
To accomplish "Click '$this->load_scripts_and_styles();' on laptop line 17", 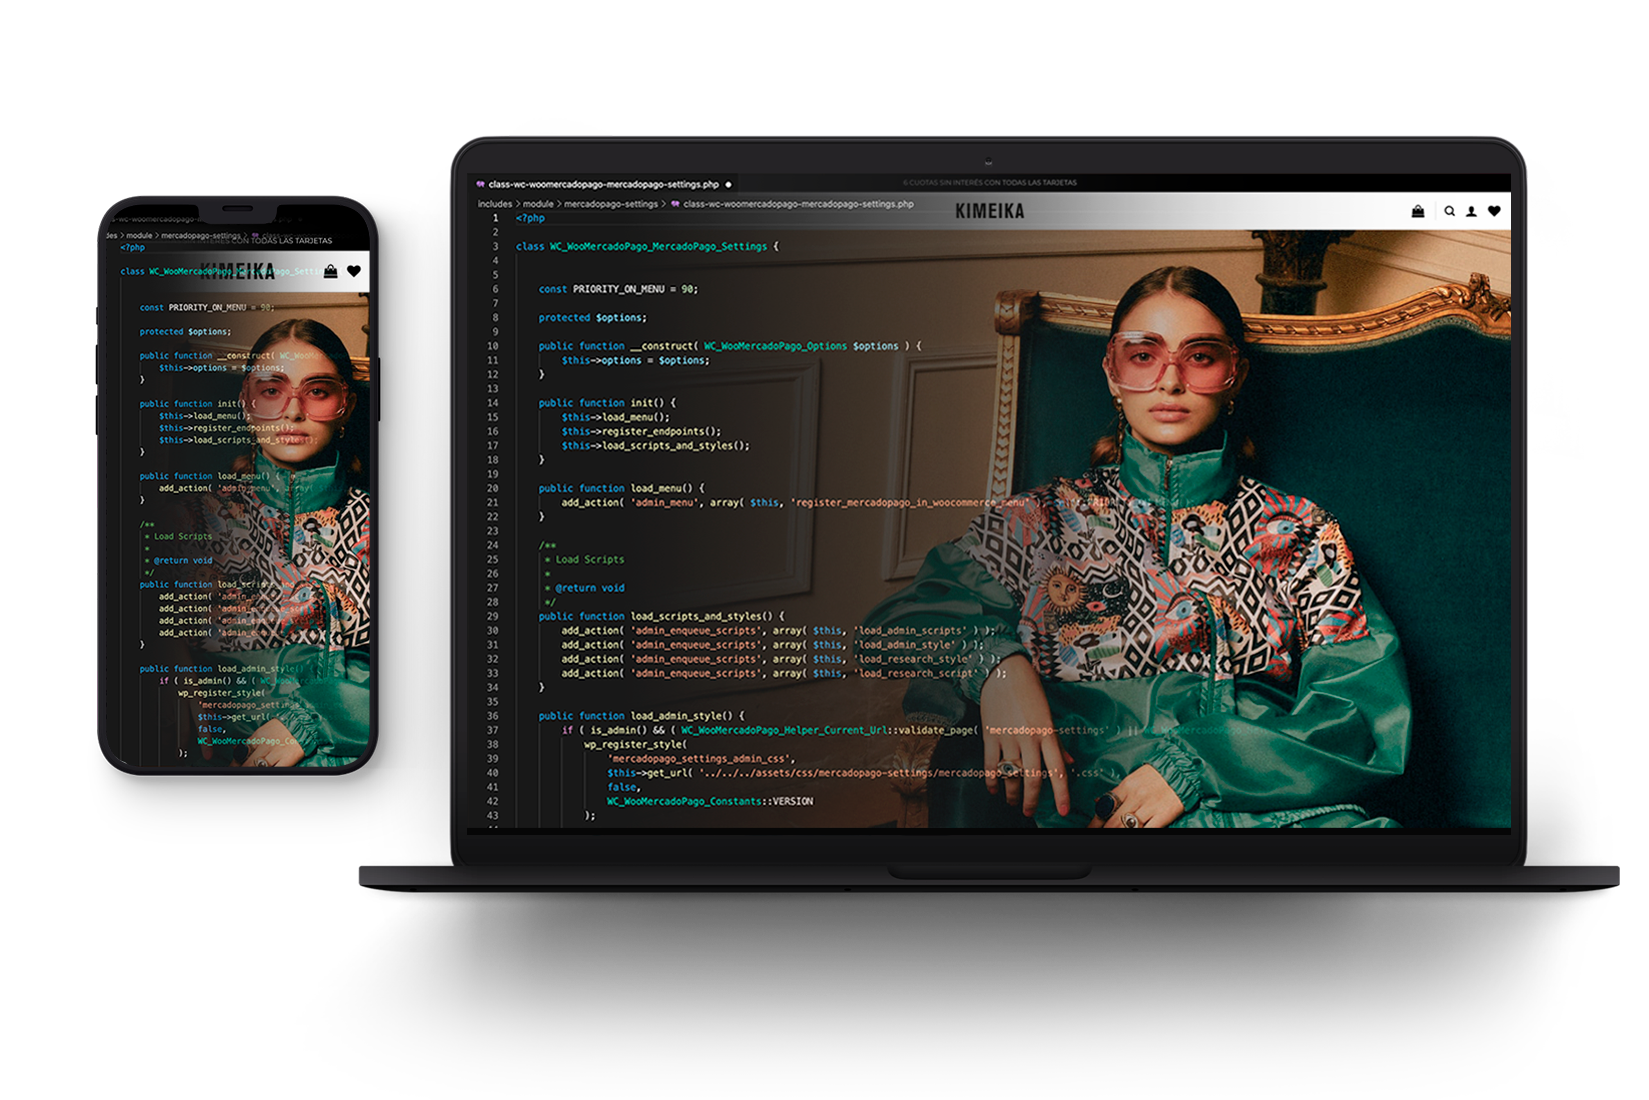I will pyautogui.click(x=655, y=446).
